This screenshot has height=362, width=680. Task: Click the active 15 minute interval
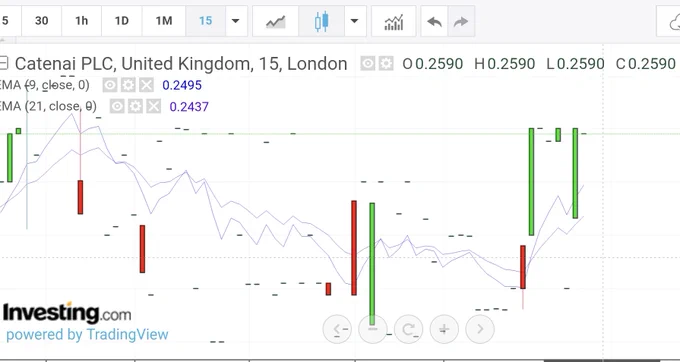coord(206,21)
